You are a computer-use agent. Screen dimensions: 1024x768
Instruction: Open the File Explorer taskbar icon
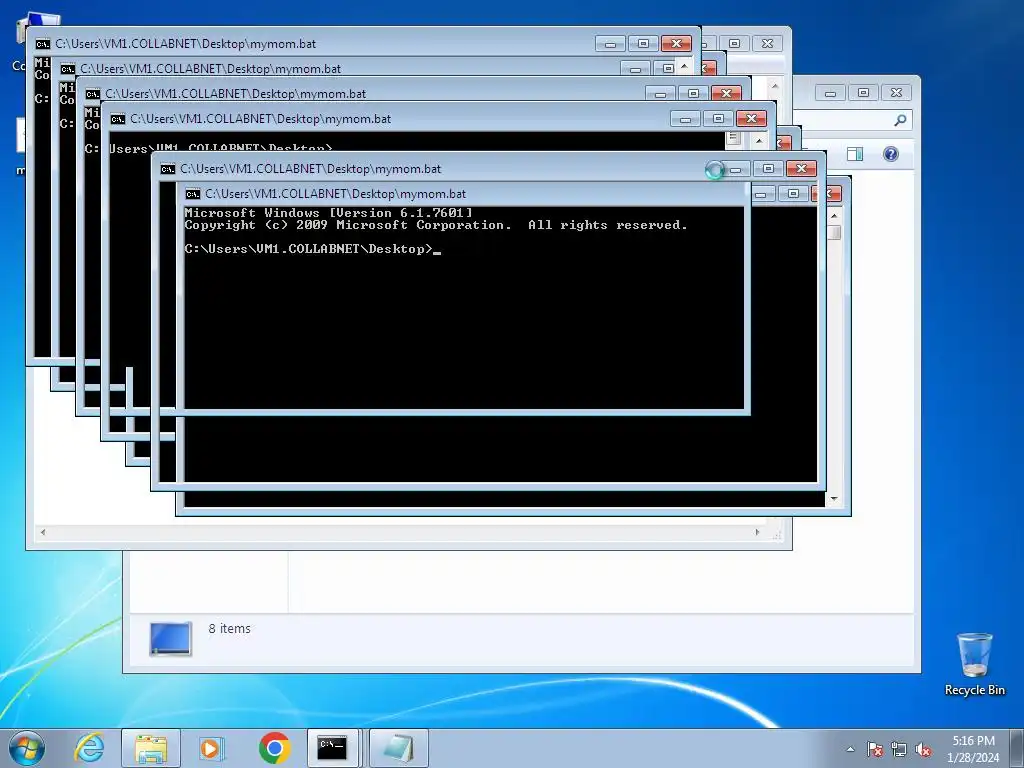click(151, 748)
